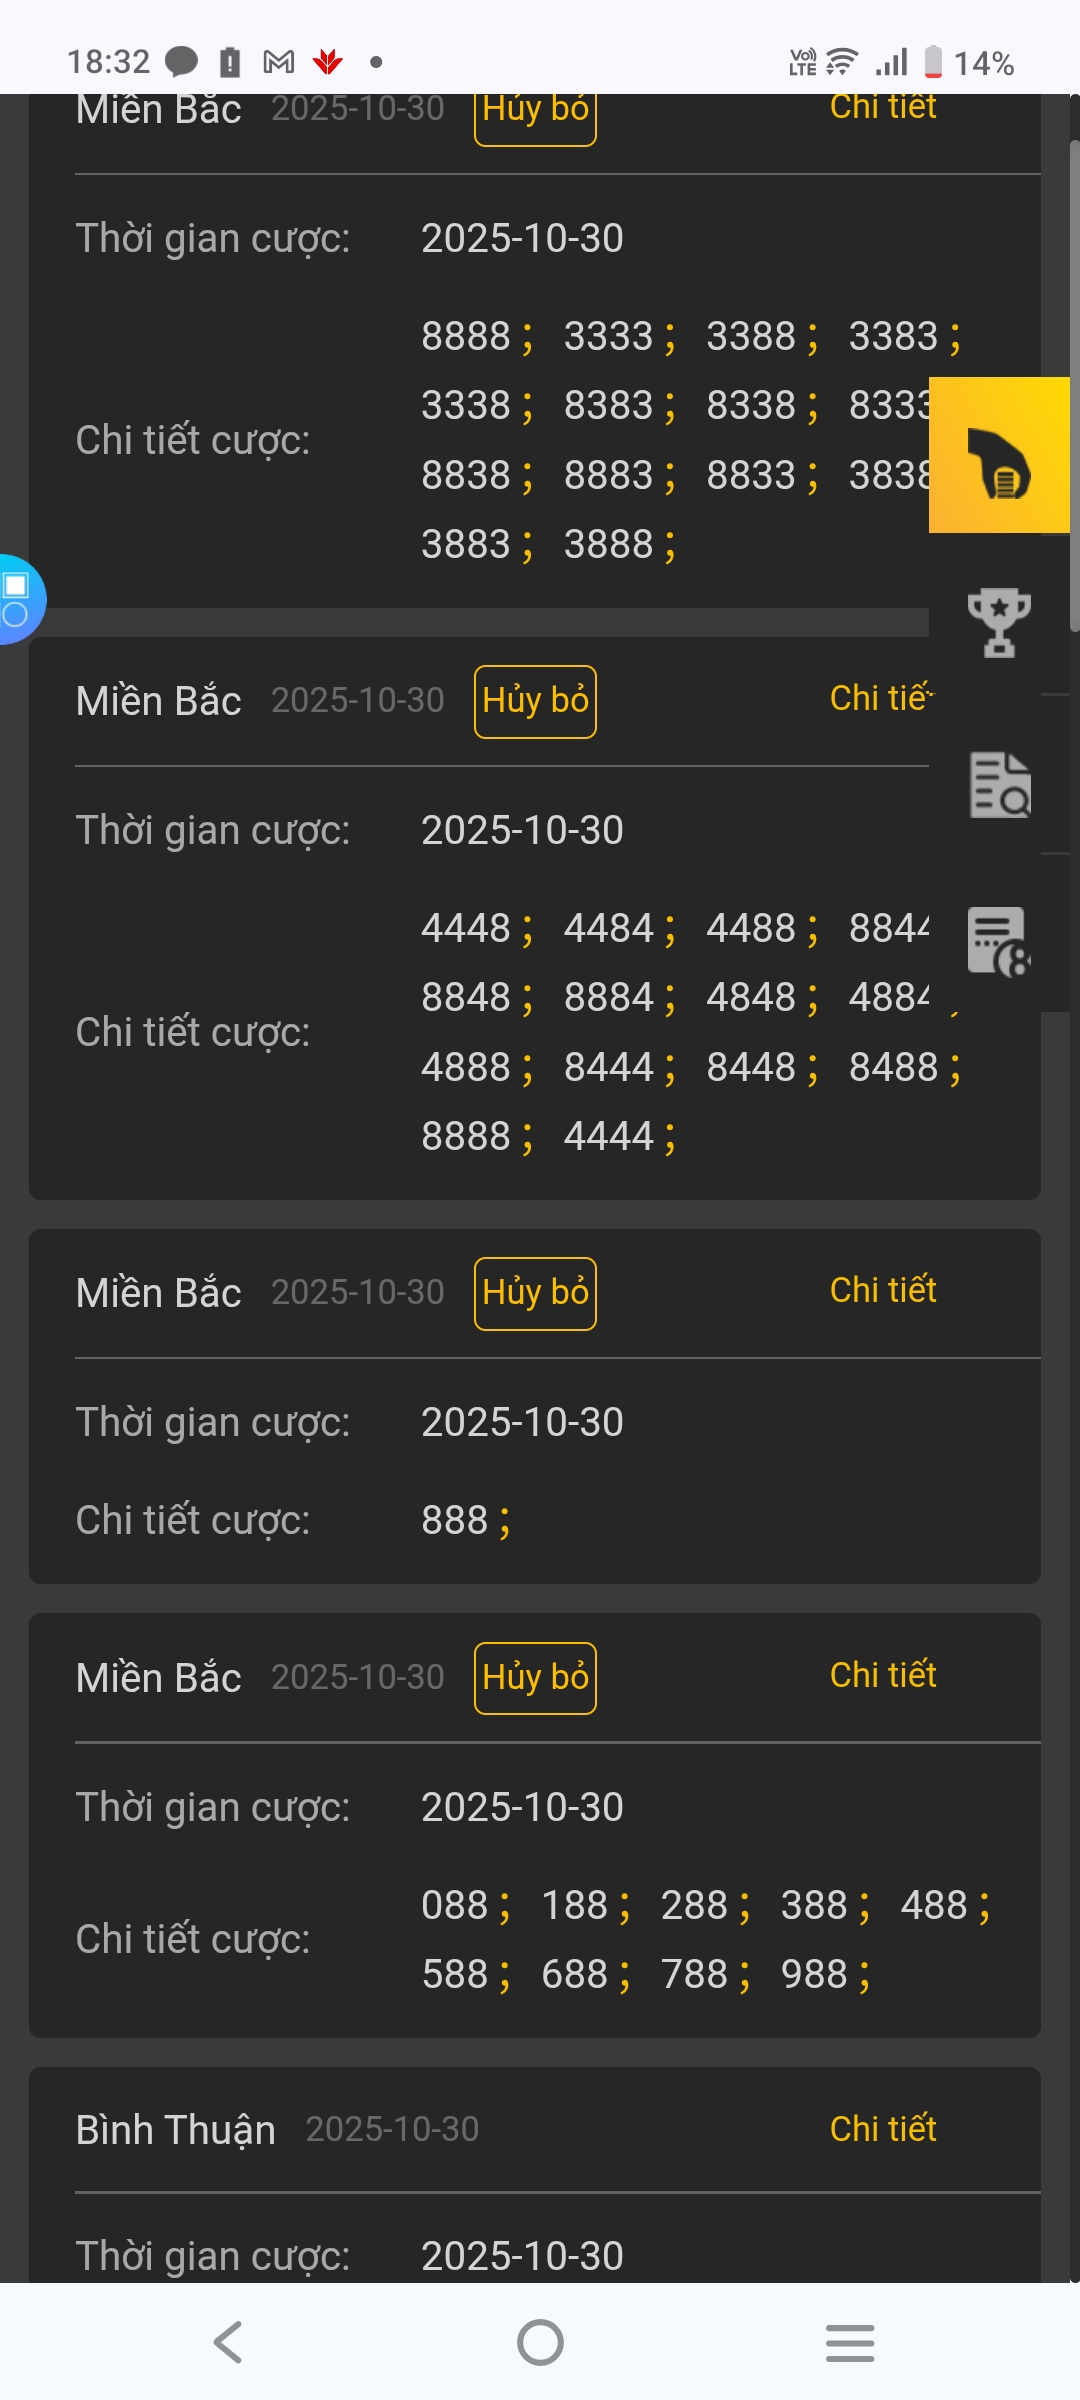
Task: Tap the yellow hand-with-coins floating icon
Action: [x=999, y=456]
